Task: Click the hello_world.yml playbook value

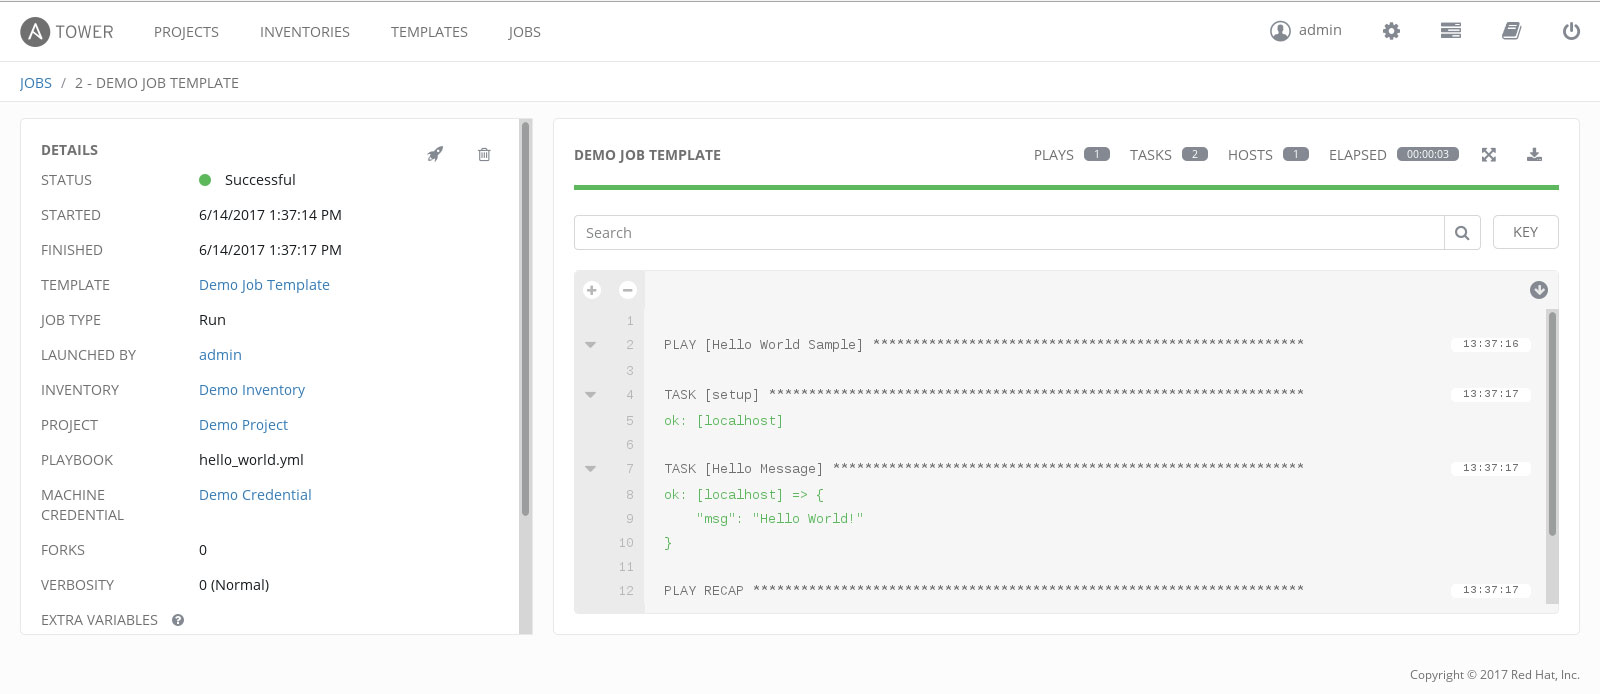Action: [x=251, y=460]
